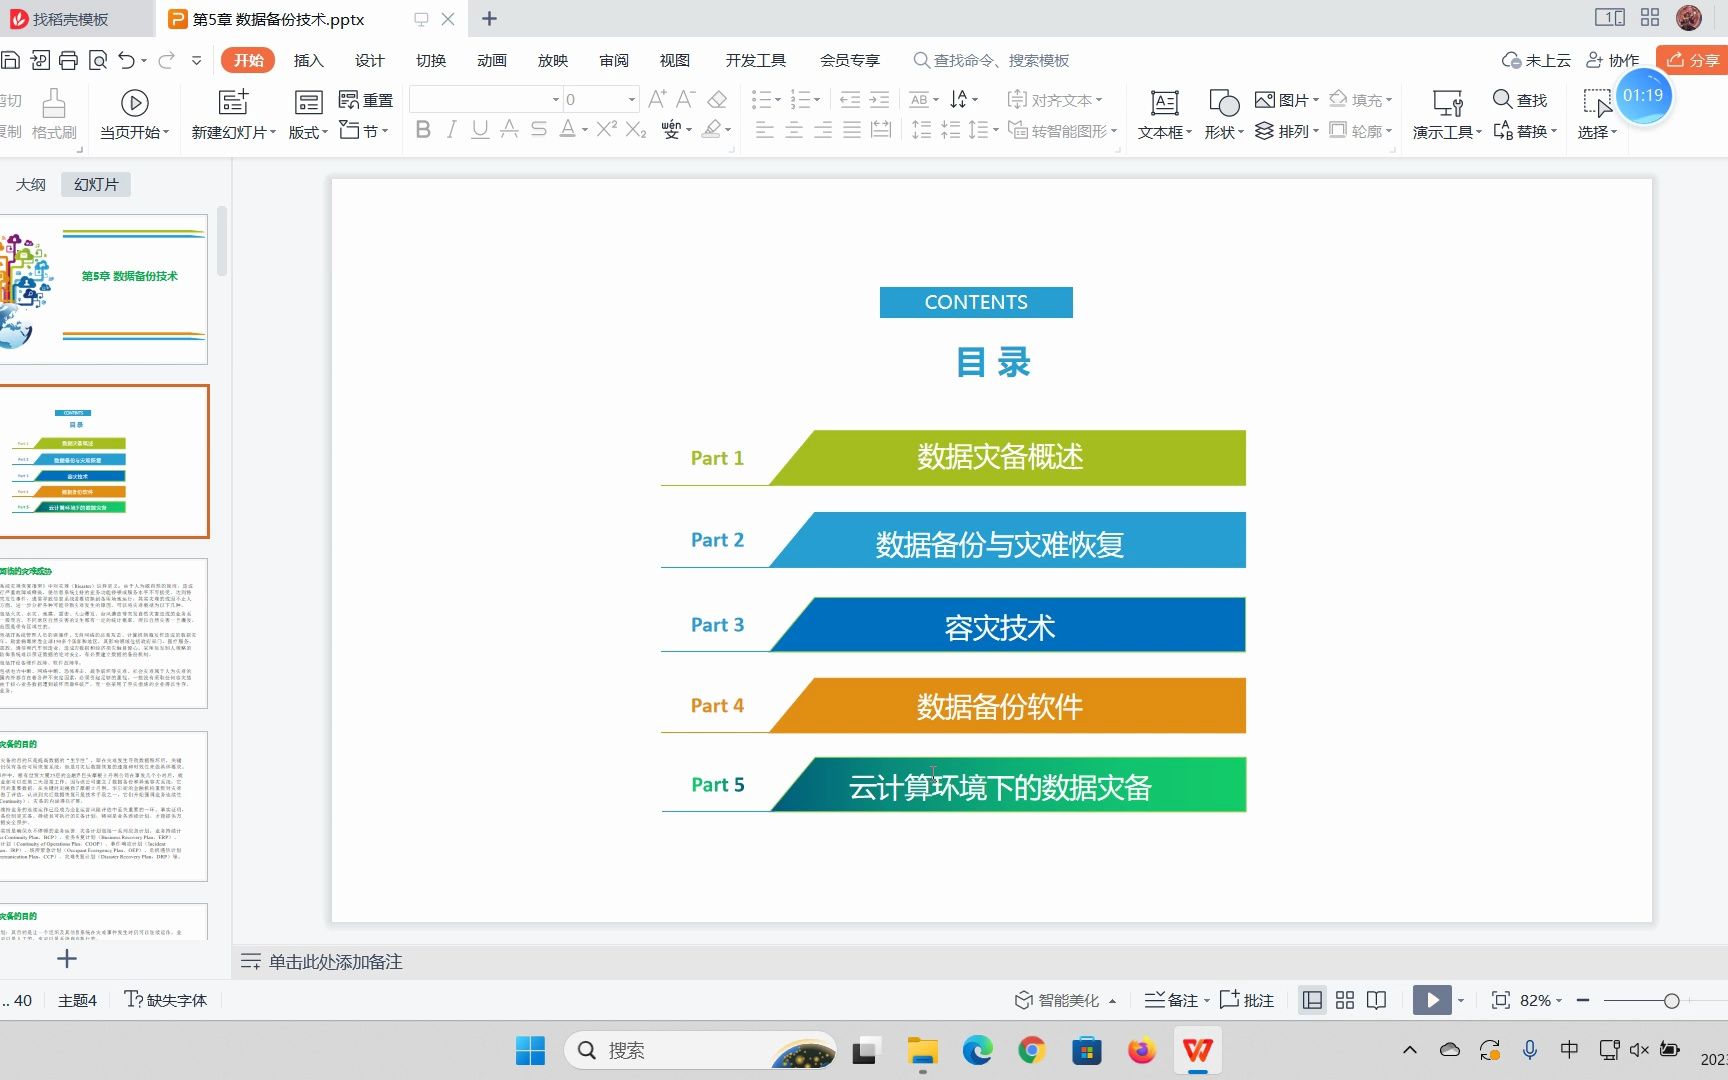Open the font size dropdown
Viewport: 1728px width, 1080px height.
[x=632, y=99]
